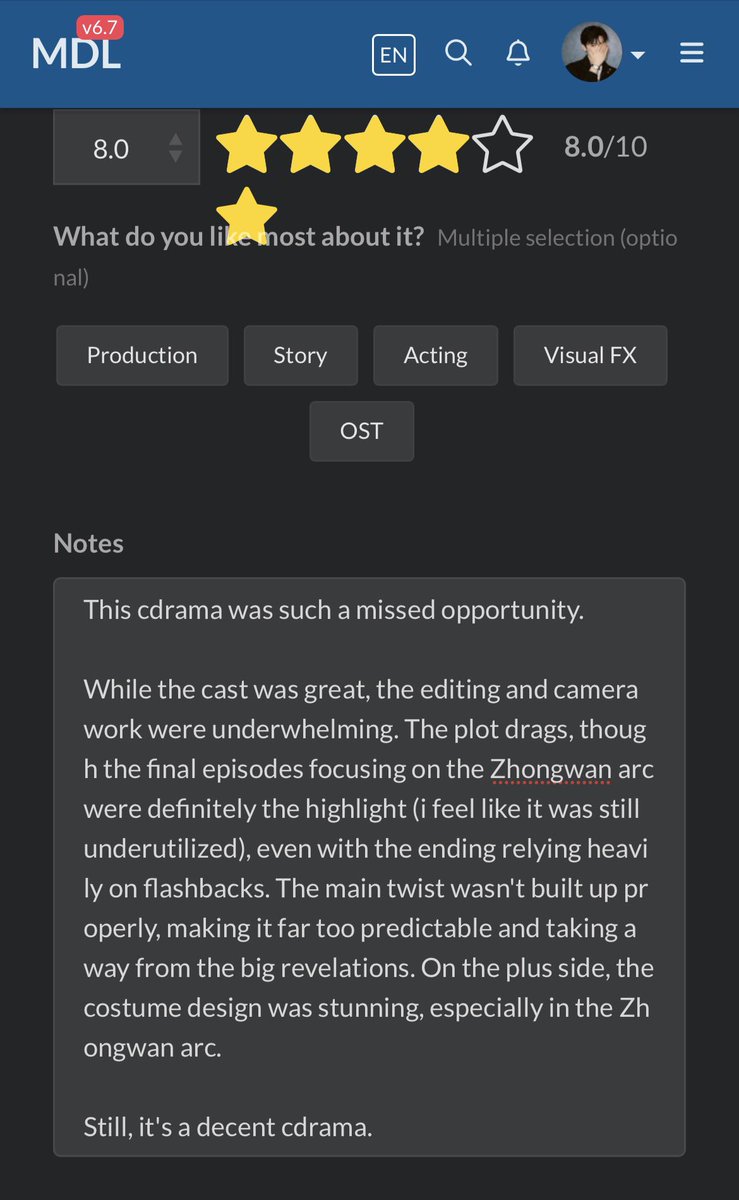Expand the profile avatar dropdown arrow
This screenshot has width=739, height=1200.
coord(638,55)
